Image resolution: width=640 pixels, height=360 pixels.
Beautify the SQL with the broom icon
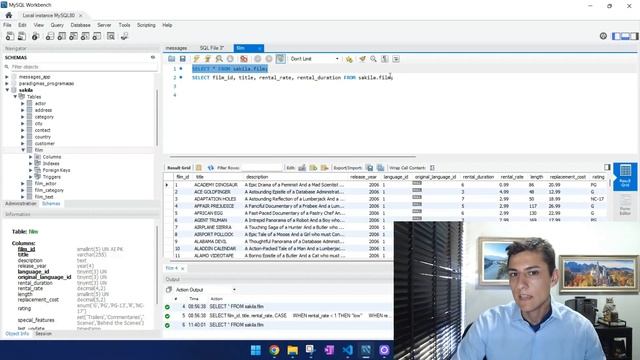click(x=362, y=59)
